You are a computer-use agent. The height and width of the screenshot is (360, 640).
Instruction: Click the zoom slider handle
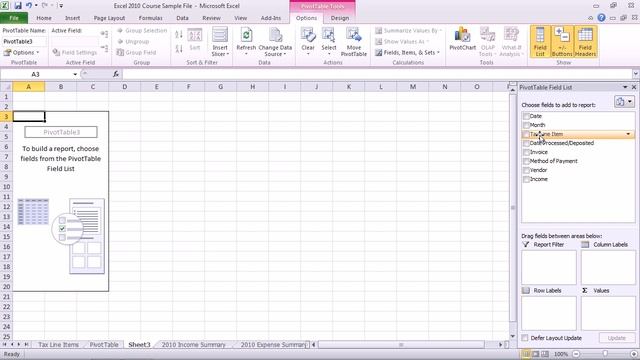coord(605,354)
